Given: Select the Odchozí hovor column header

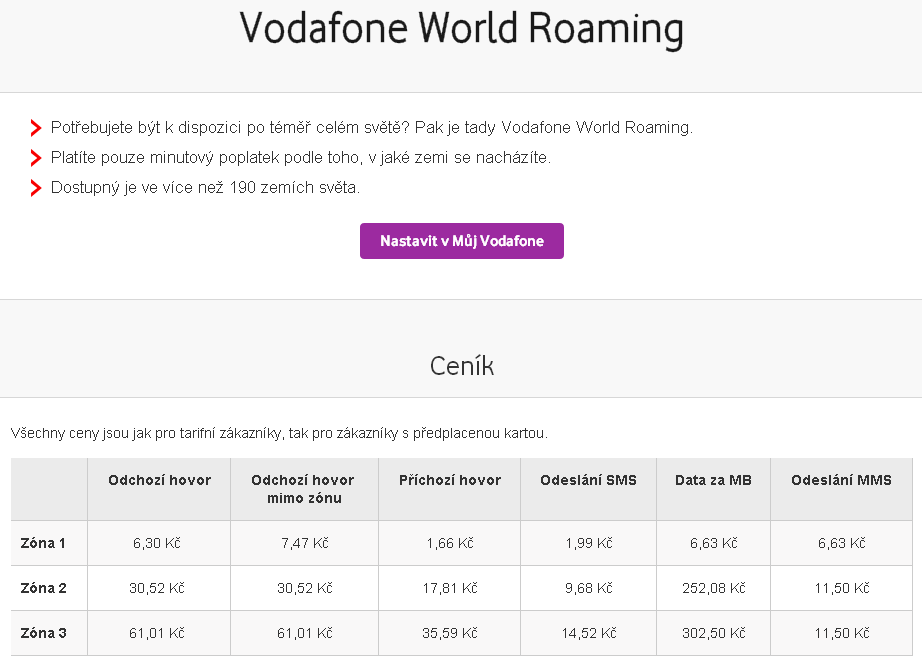Looking at the screenshot, I should pyautogui.click(x=159, y=480).
